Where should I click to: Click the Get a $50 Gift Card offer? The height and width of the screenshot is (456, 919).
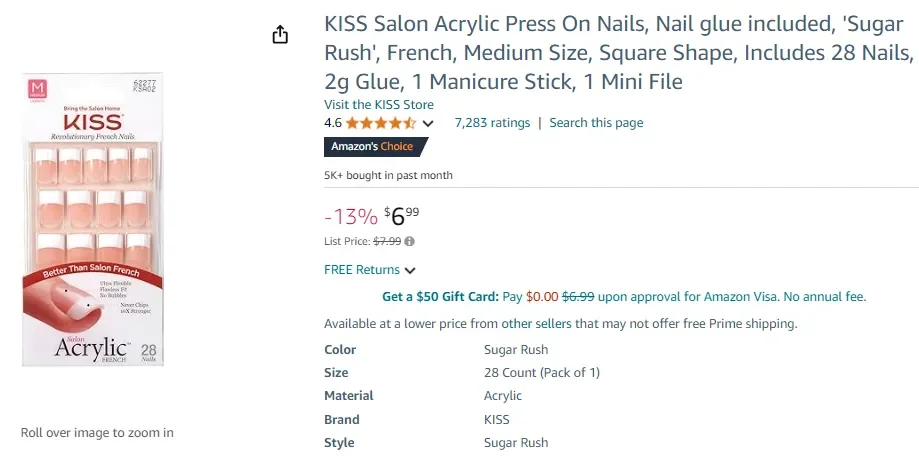tap(439, 297)
